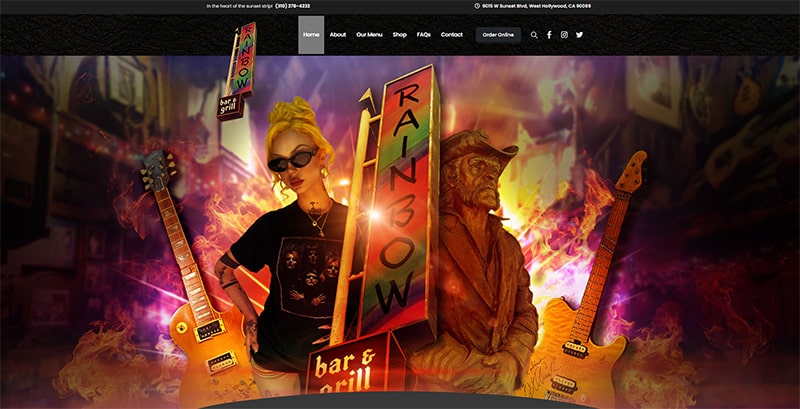Select the Home menu item
Viewport: 800px width, 409px height.
coord(311,35)
